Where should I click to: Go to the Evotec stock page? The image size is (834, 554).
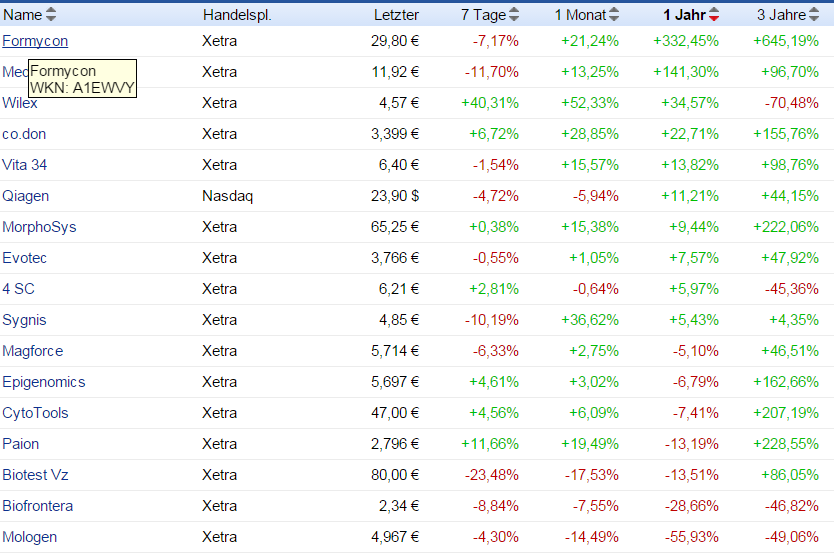click(x=25, y=258)
